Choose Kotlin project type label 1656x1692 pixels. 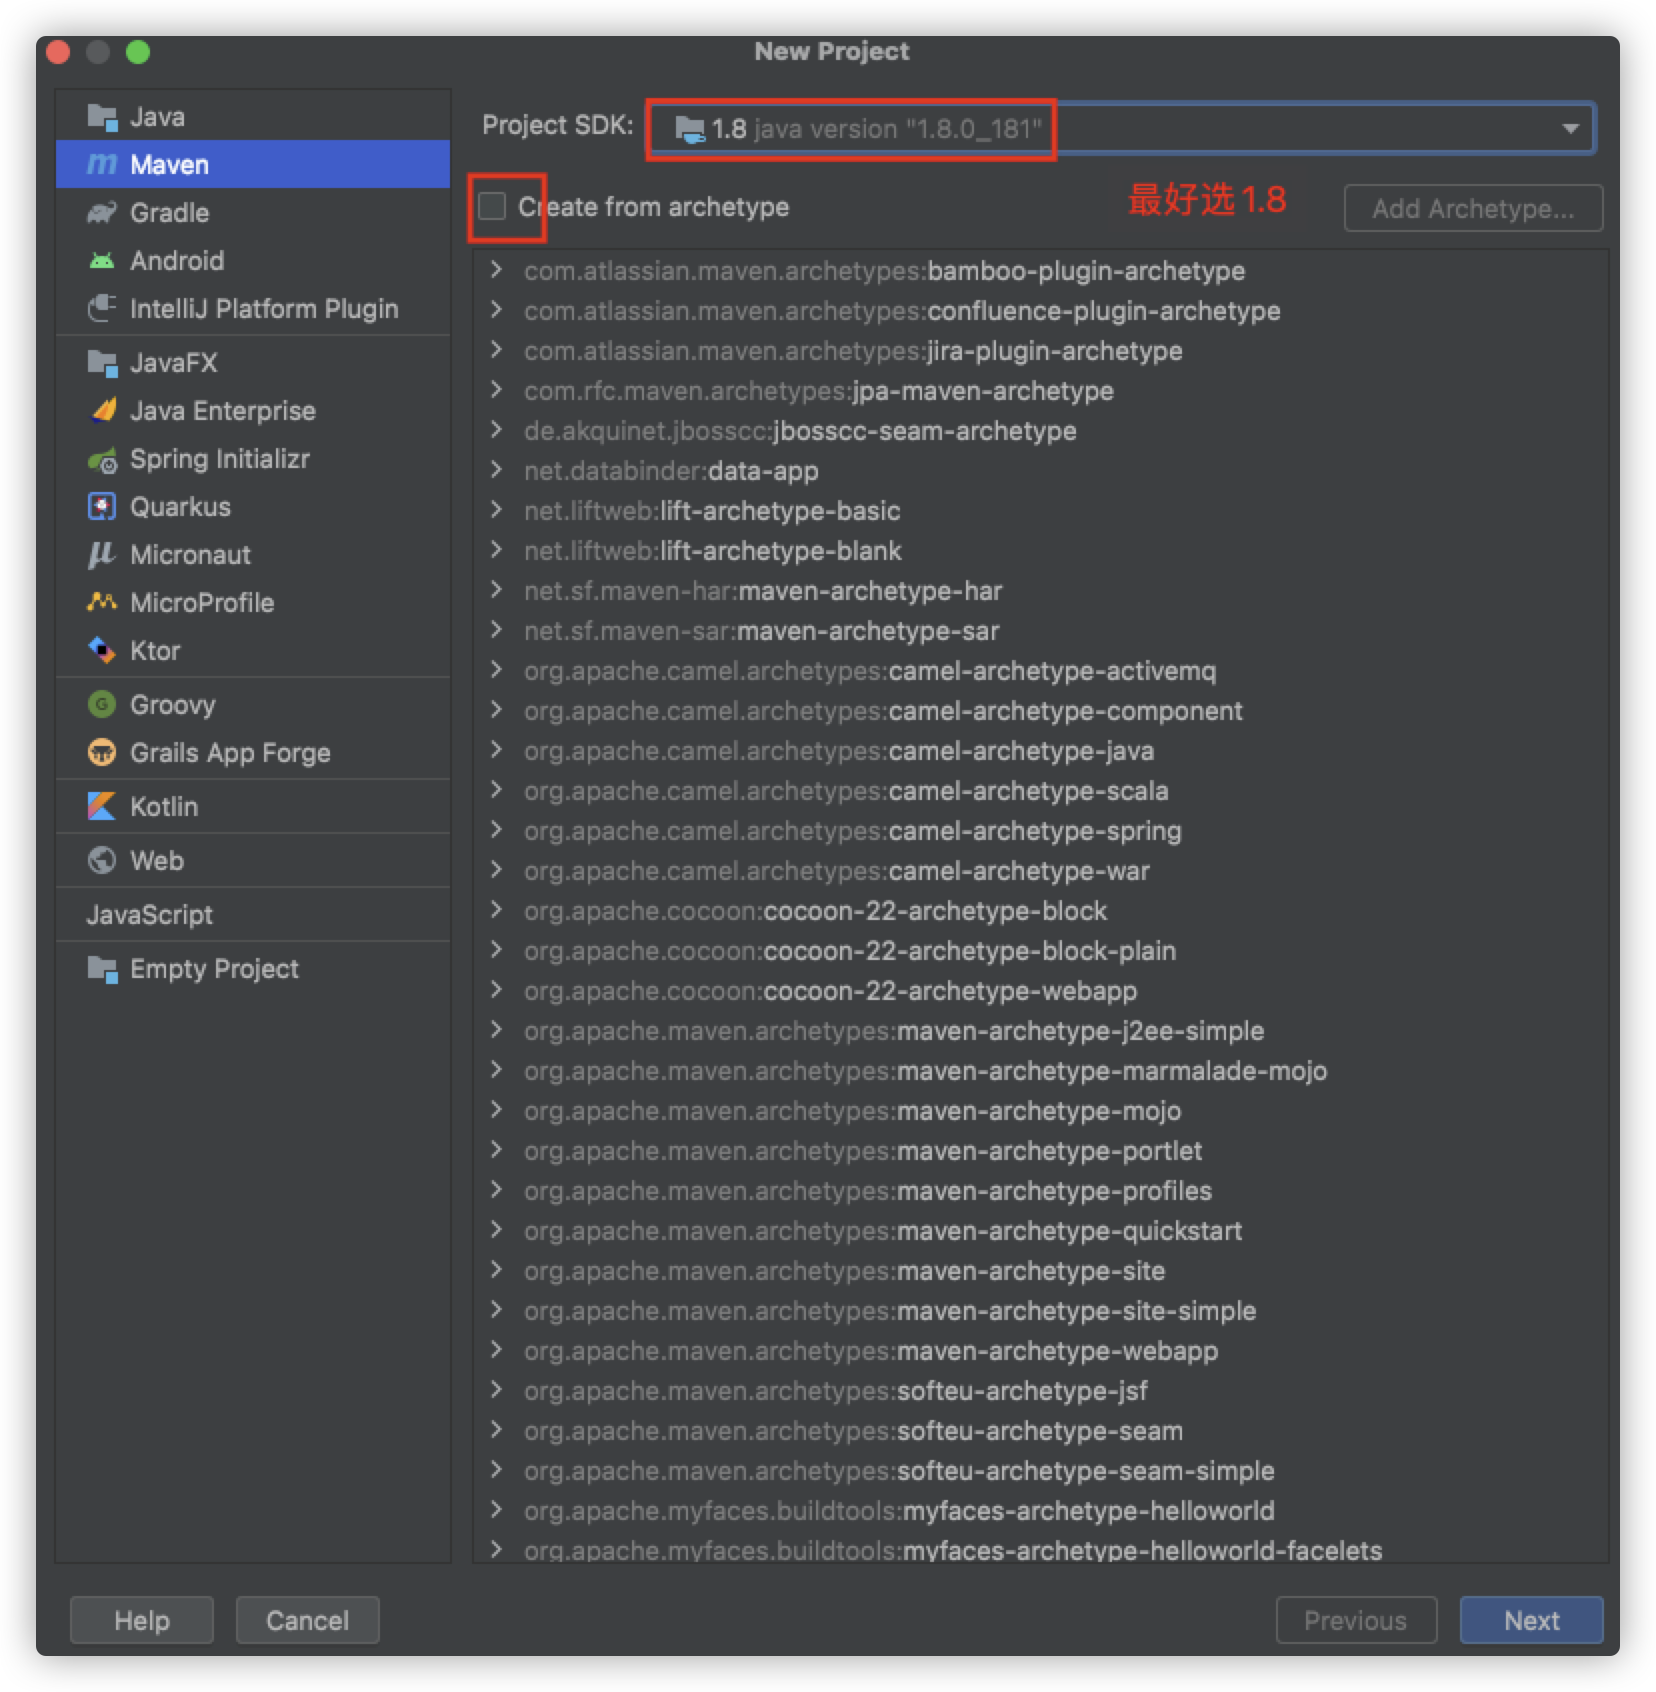[164, 806]
